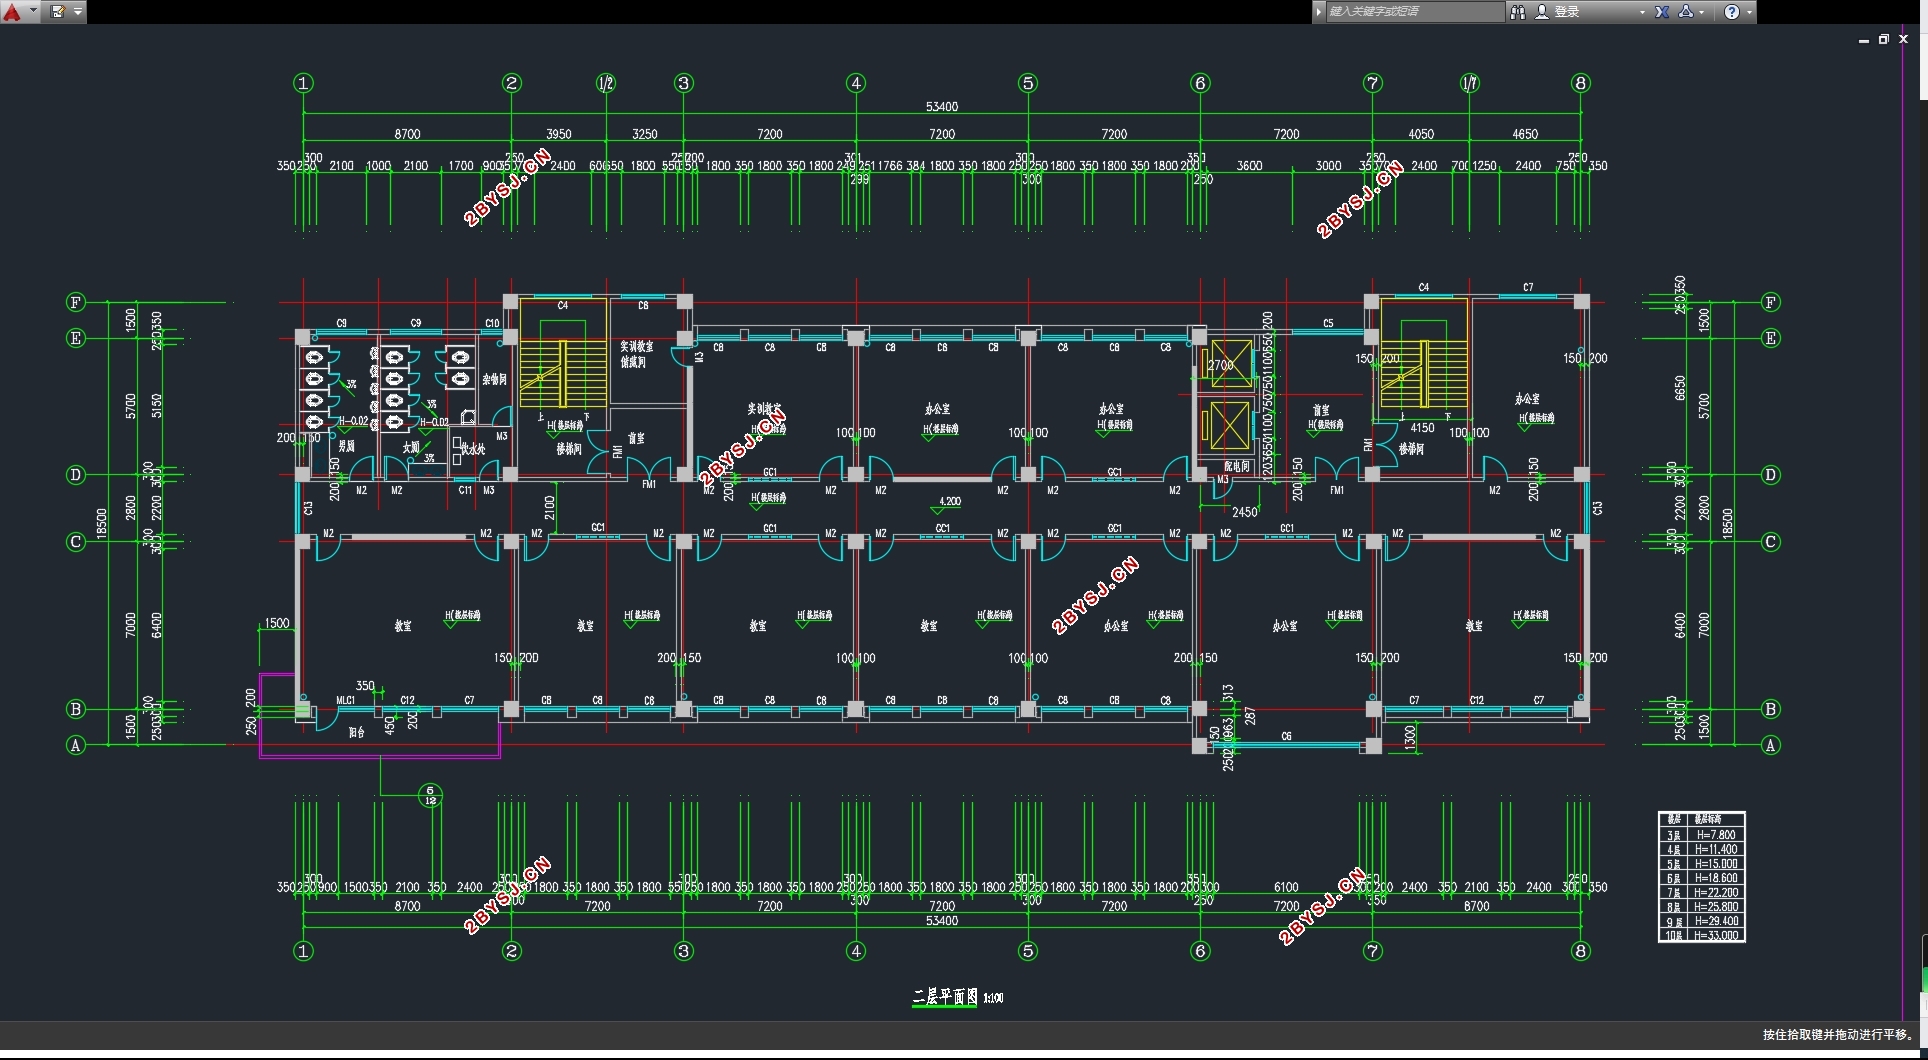Image resolution: width=1928 pixels, height=1060 pixels.
Task: Expand the arrow beside the red A logo
Action: point(33,12)
